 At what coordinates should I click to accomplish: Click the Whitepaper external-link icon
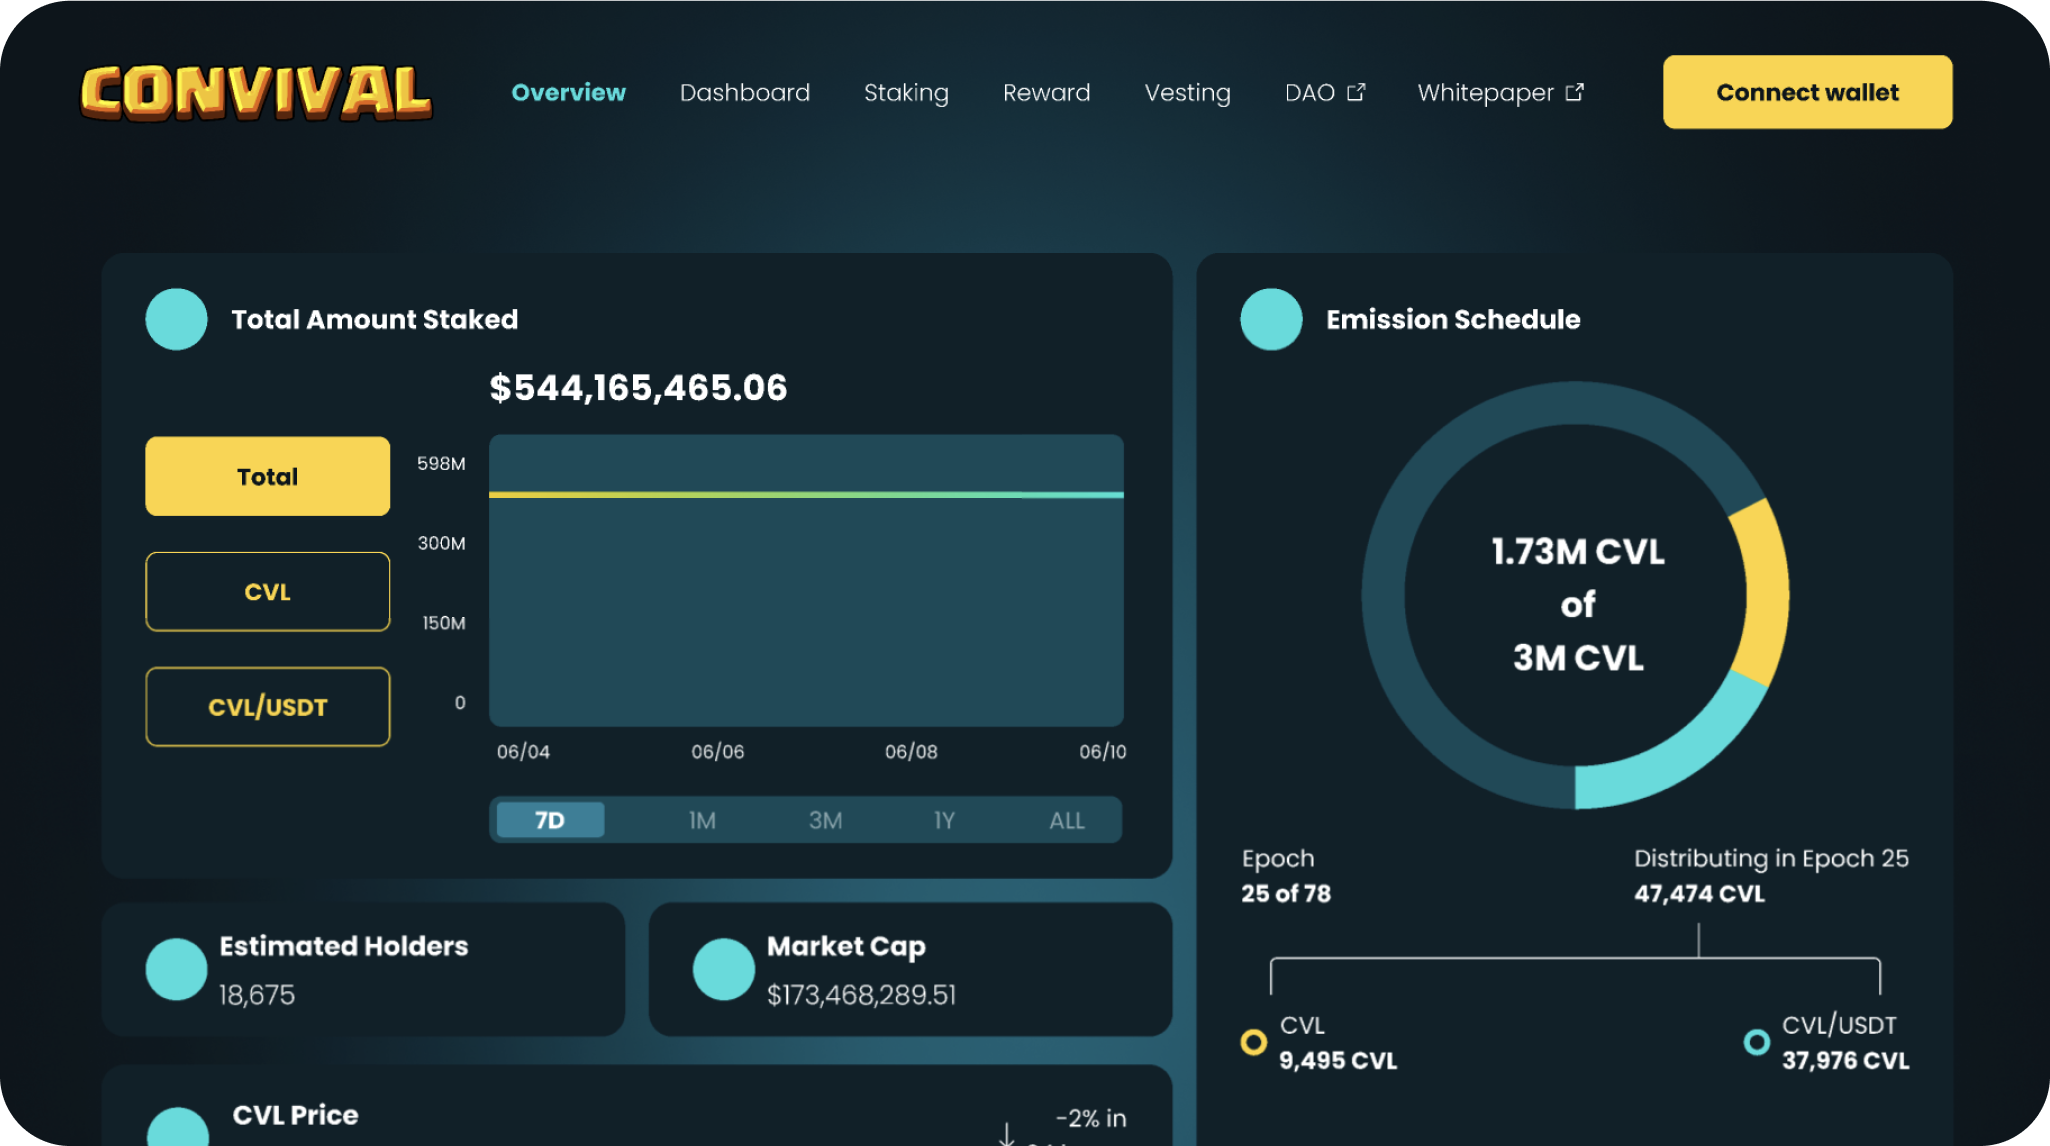[1575, 92]
